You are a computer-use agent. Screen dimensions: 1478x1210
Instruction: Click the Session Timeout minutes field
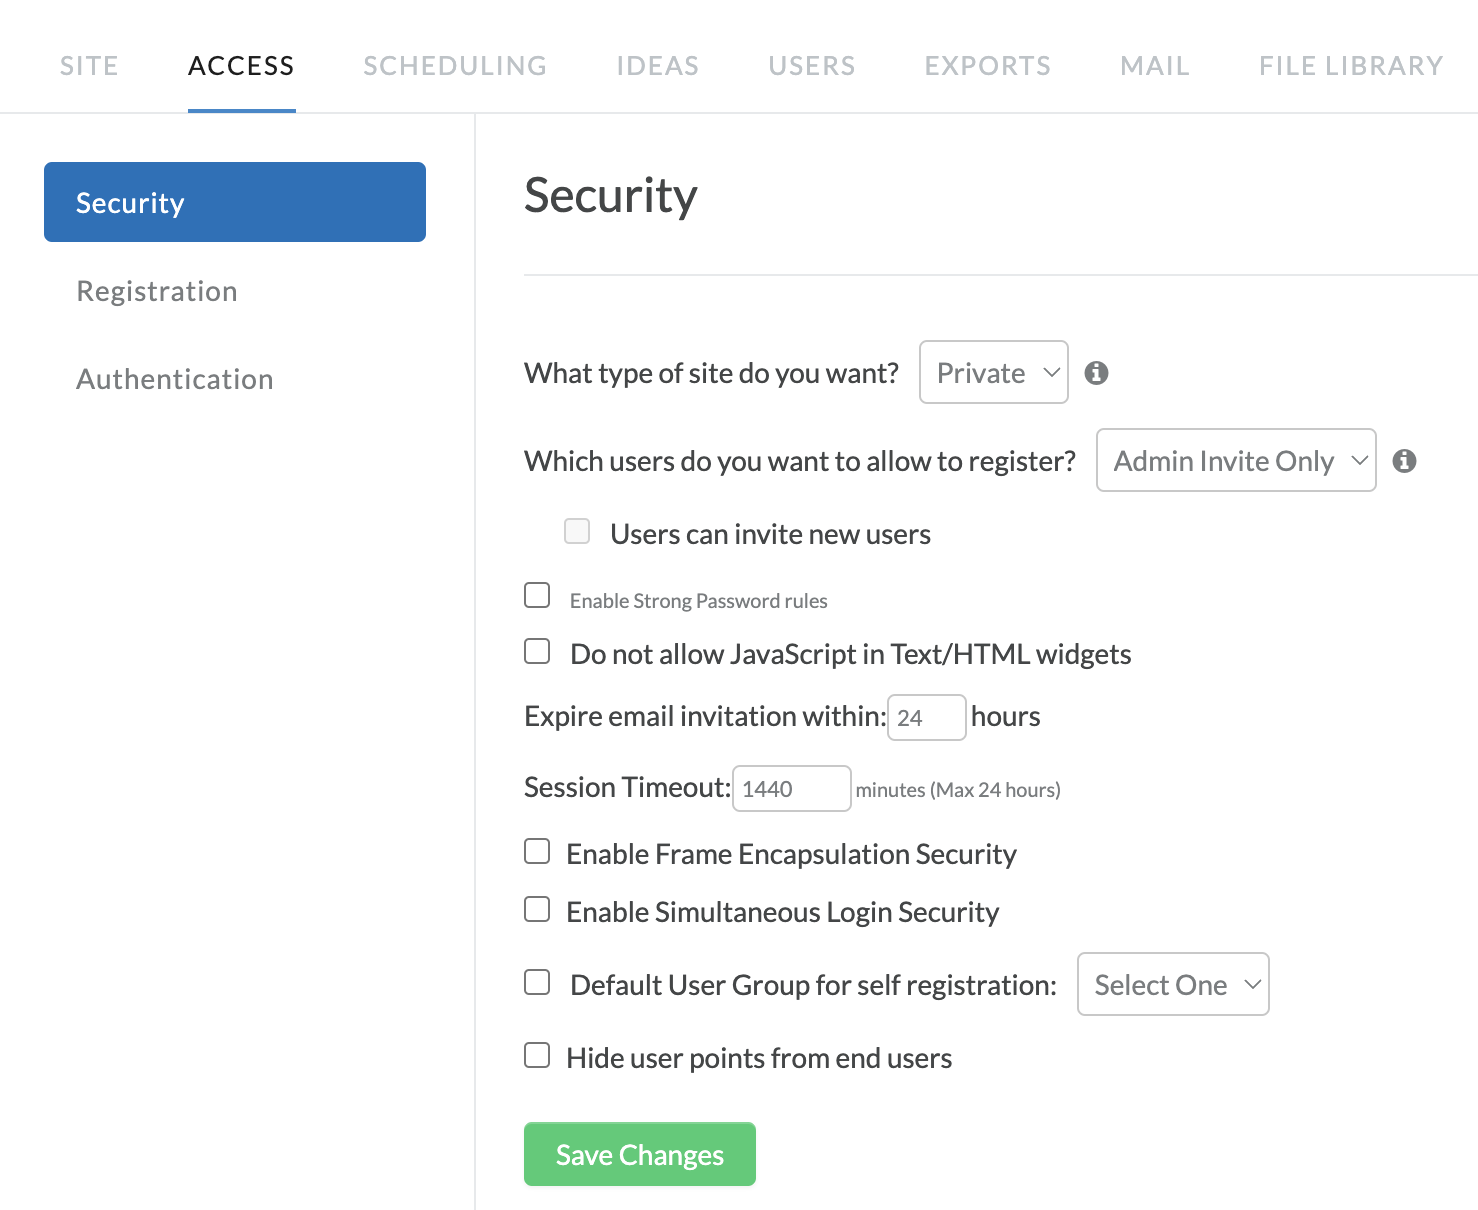pos(792,788)
